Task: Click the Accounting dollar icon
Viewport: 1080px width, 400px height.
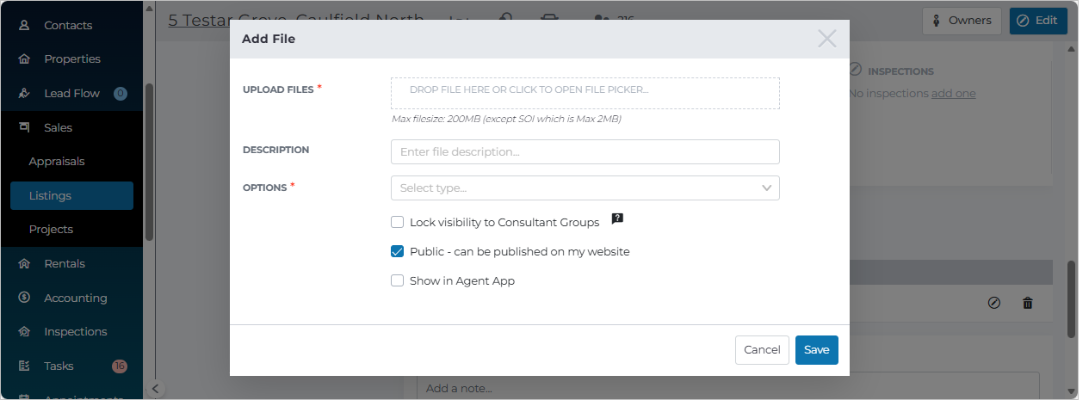Action: click(x=24, y=297)
